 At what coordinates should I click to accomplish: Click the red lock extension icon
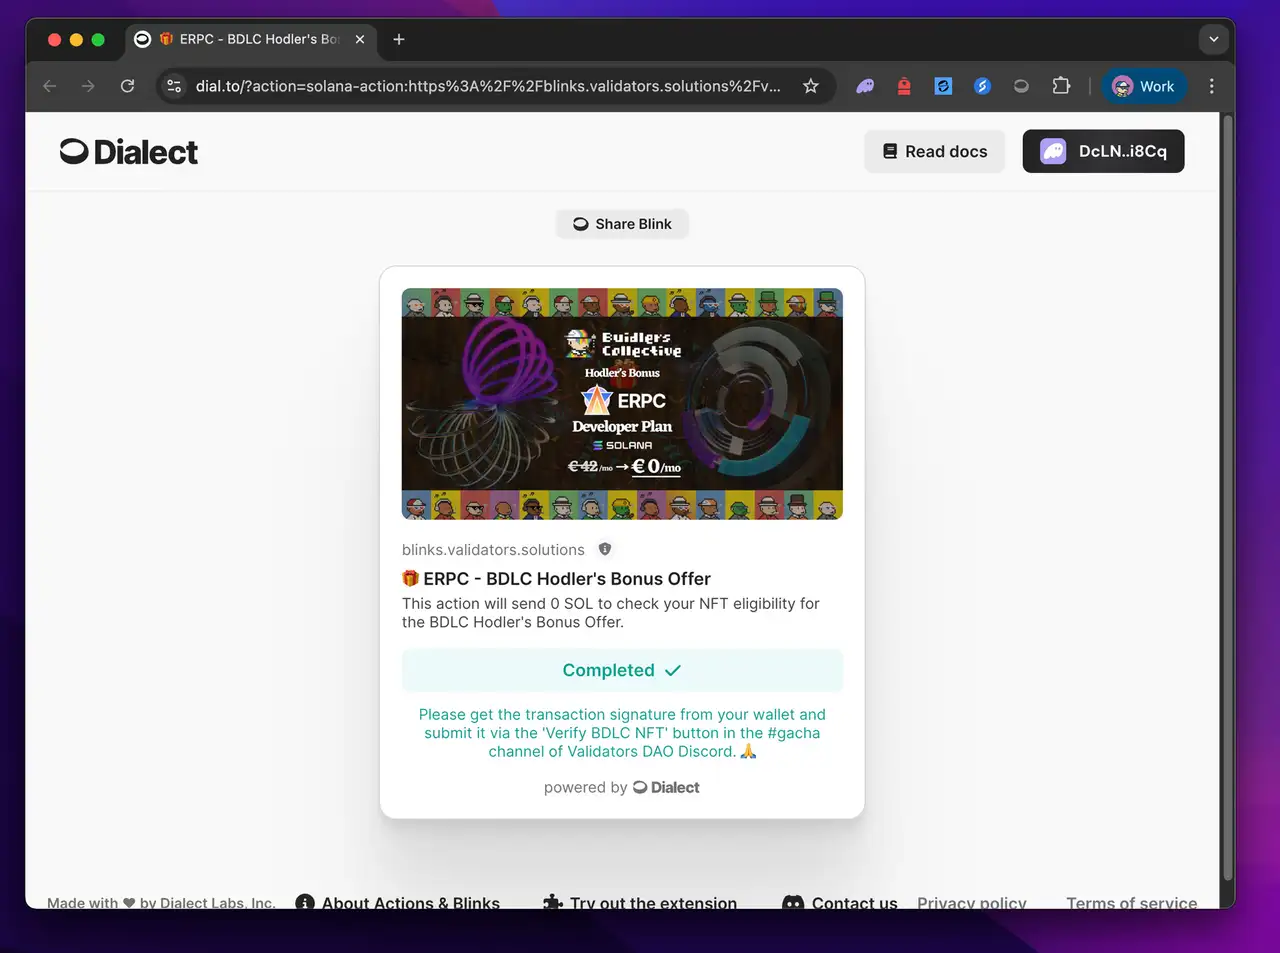pyautogui.click(x=904, y=86)
